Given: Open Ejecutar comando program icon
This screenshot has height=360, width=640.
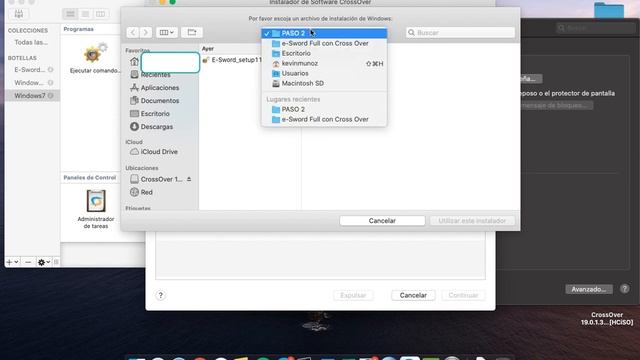Looking at the screenshot, I should (95, 58).
